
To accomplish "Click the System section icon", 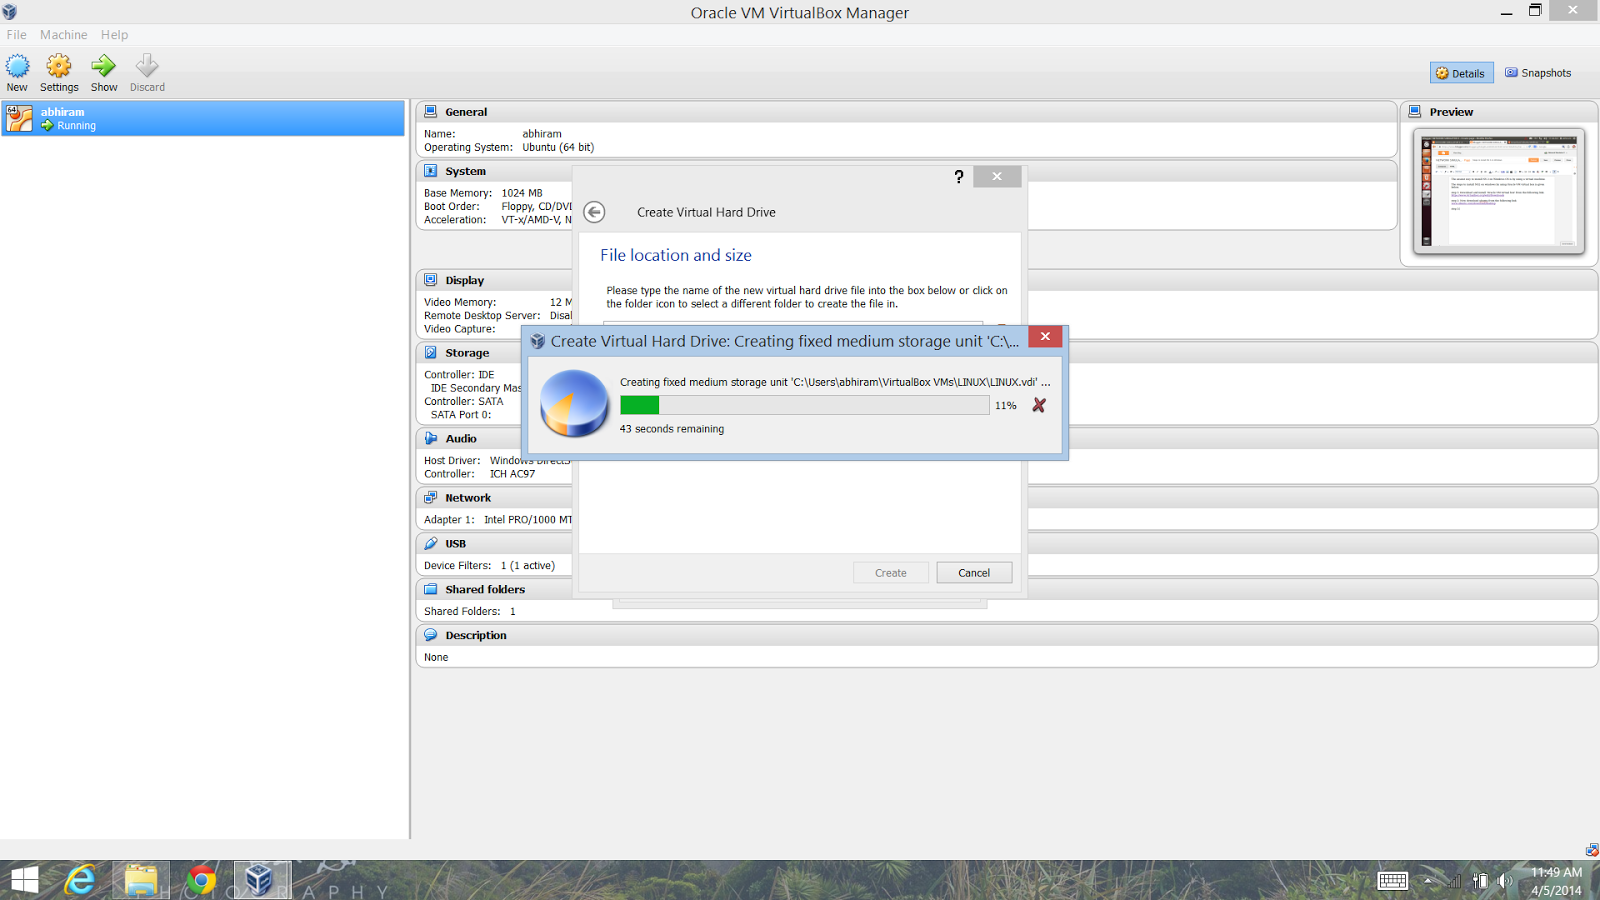I will coord(430,171).
